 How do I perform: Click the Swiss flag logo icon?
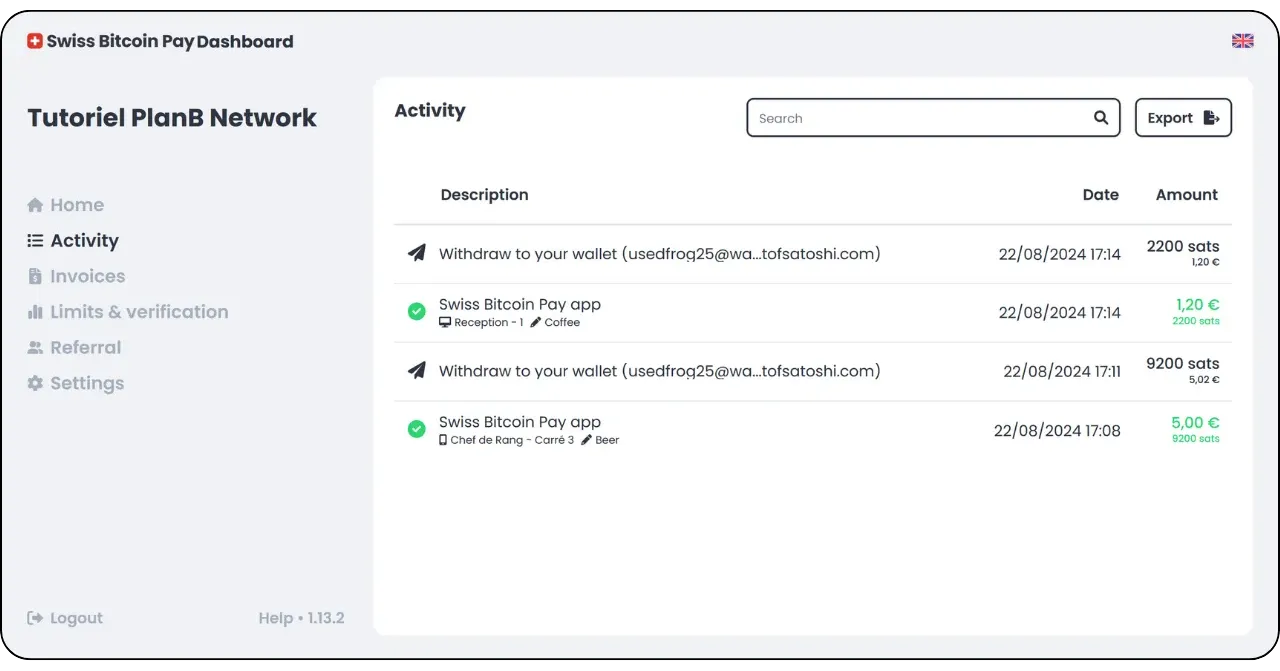click(35, 41)
